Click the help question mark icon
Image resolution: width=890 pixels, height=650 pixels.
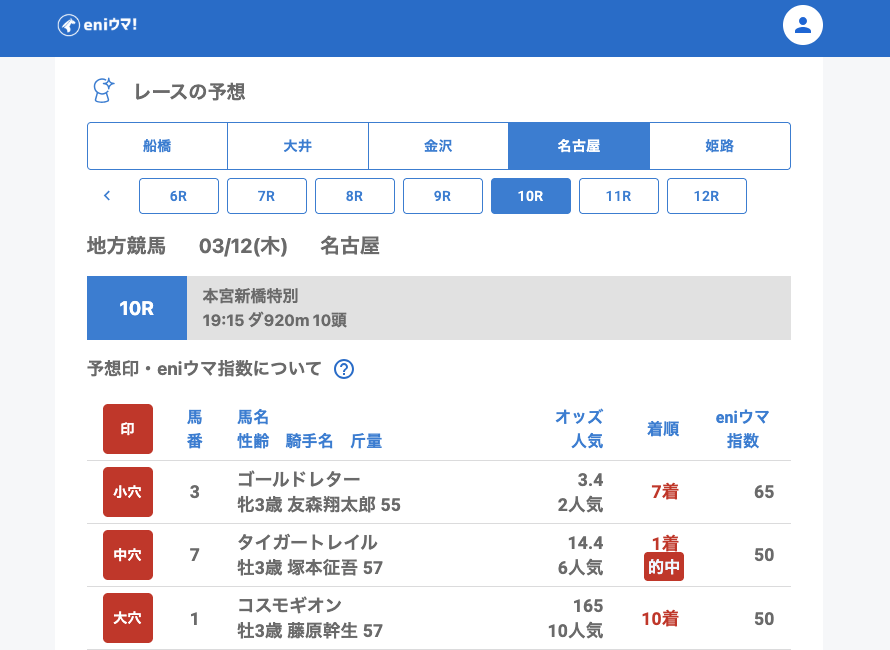coord(344,369)
